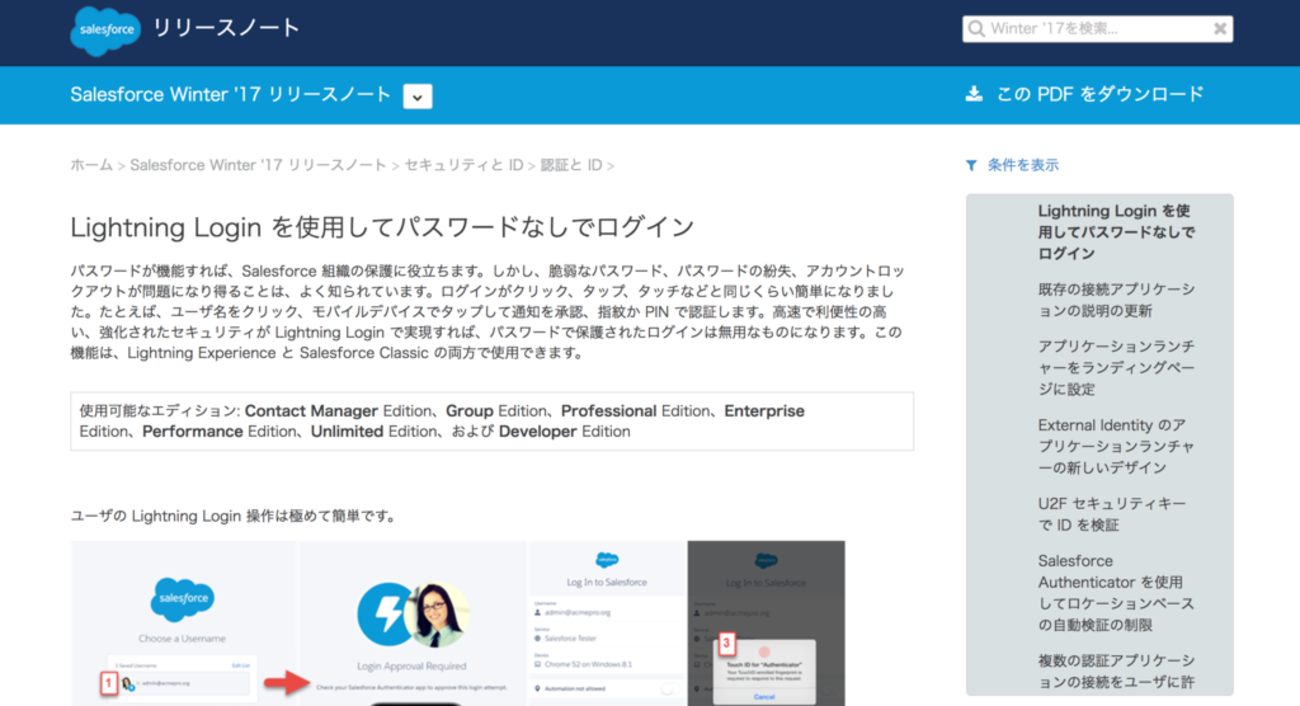Click the Lightning Login walkthrough screenshot image
Viewport: 1300px width, 706px height.
(458, 623)
